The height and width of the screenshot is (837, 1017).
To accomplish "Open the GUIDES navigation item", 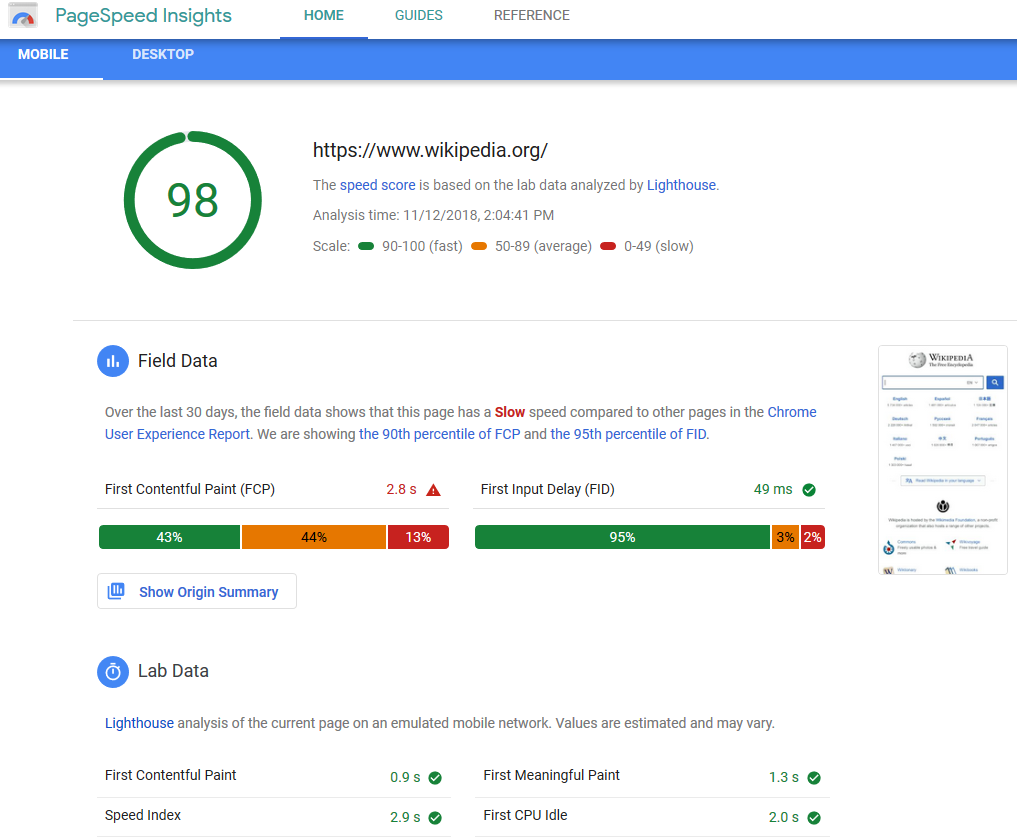I will (x=418, y=16).
